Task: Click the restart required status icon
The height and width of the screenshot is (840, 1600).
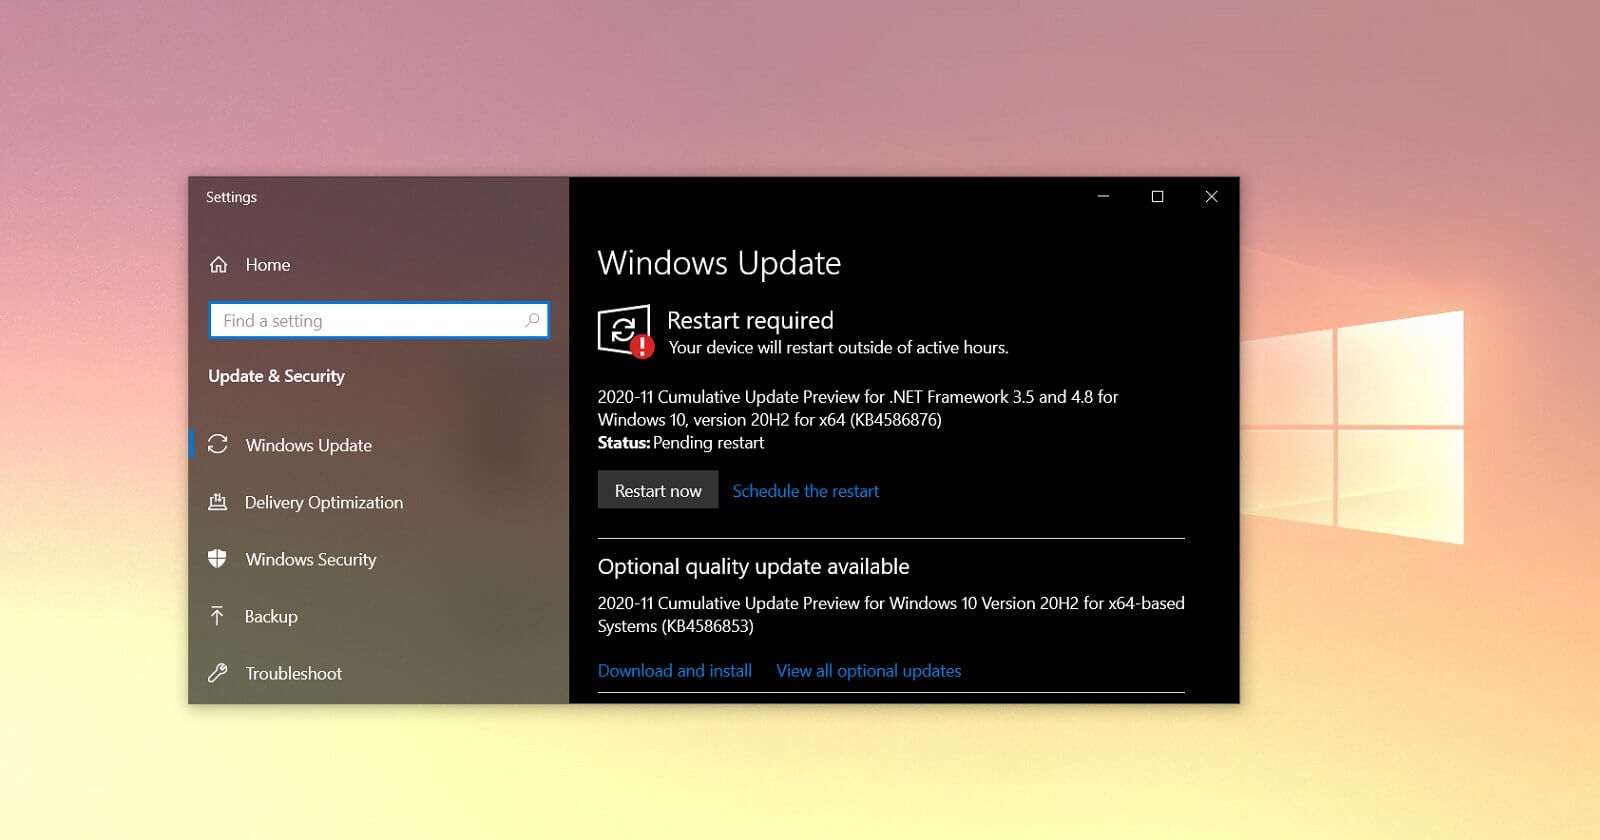Action: pos(625,331)
